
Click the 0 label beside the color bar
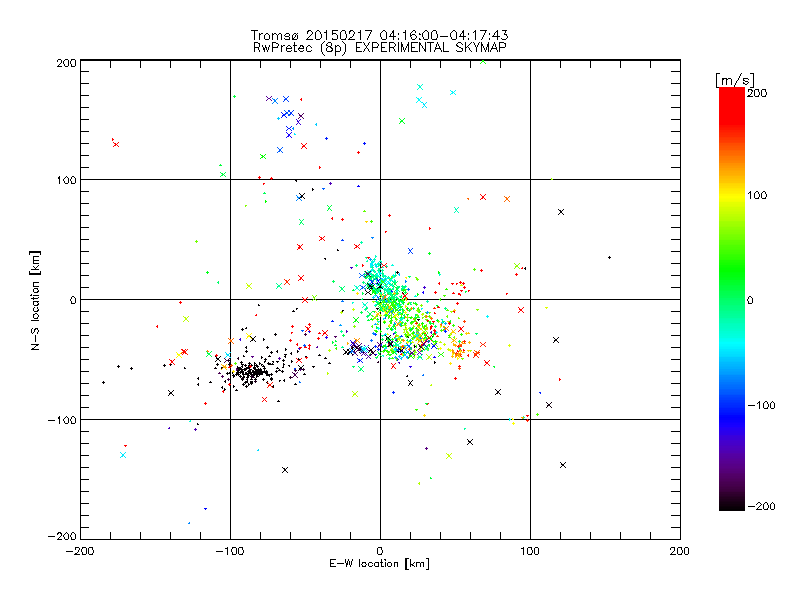point(750,300)
